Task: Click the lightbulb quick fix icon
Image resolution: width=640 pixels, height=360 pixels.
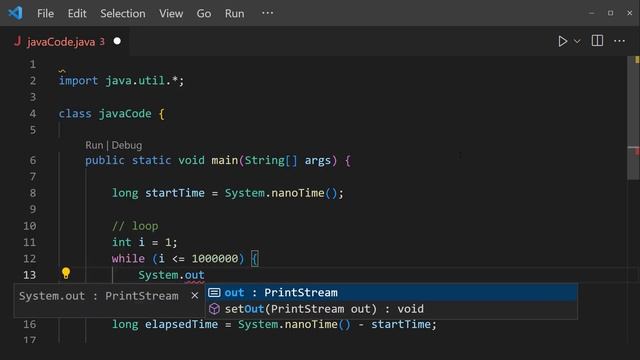Action: [66, 273]
